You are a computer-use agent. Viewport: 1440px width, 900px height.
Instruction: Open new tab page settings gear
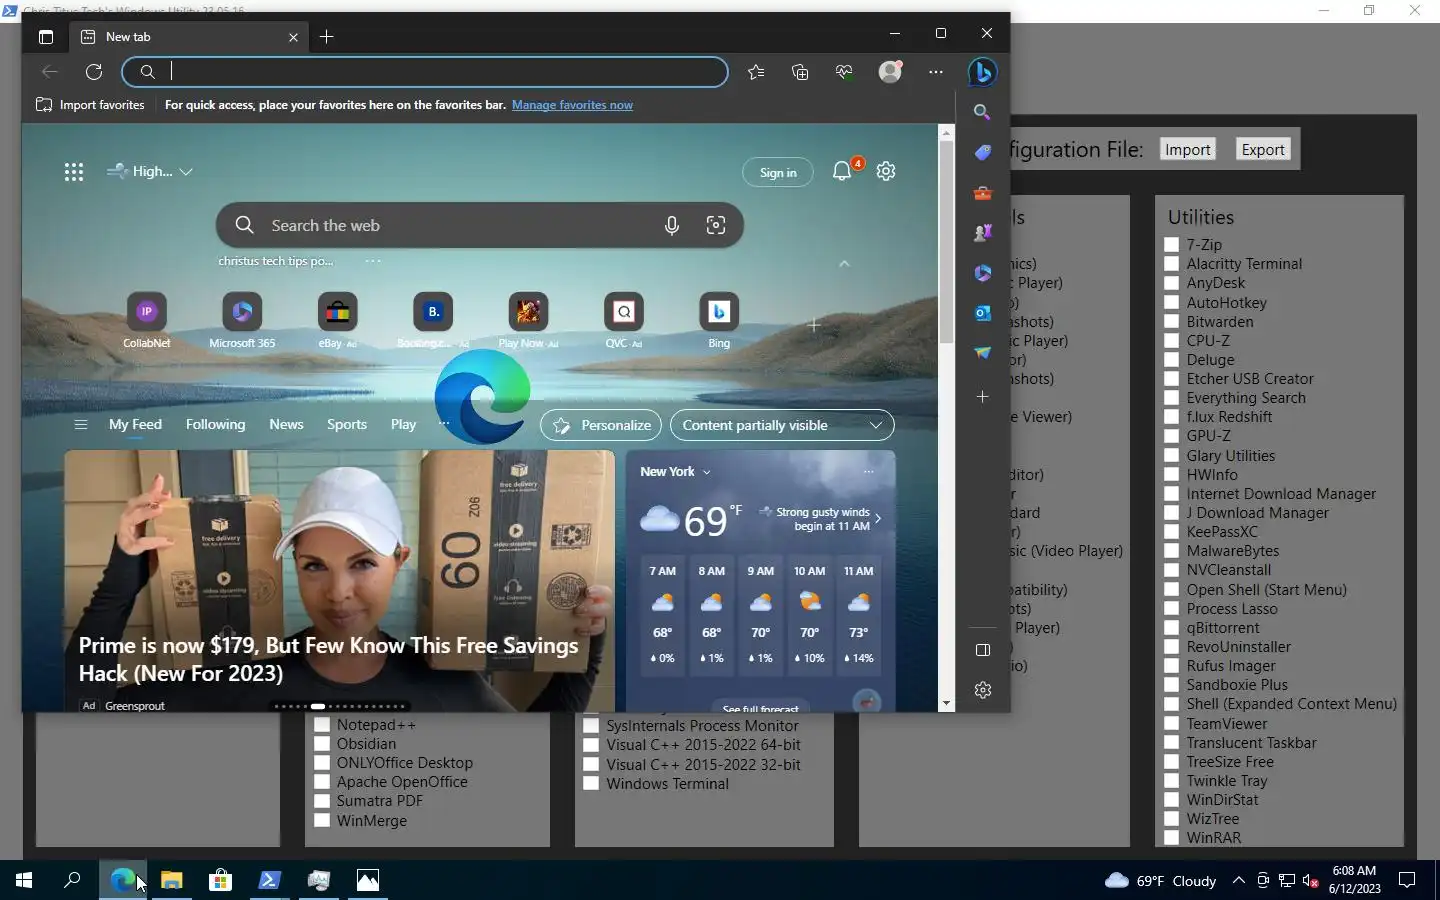click(x=886, y=171)
